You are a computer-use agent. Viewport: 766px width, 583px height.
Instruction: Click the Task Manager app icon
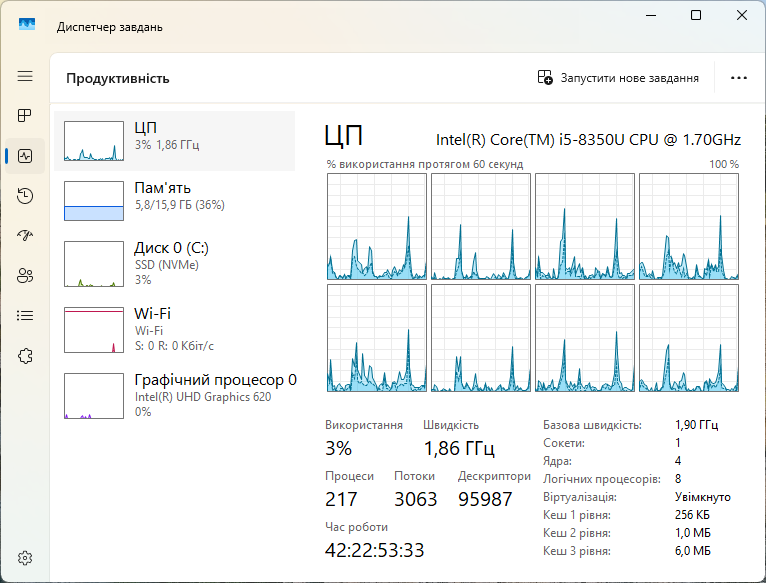pyautogui.click(x=27, y=24)
